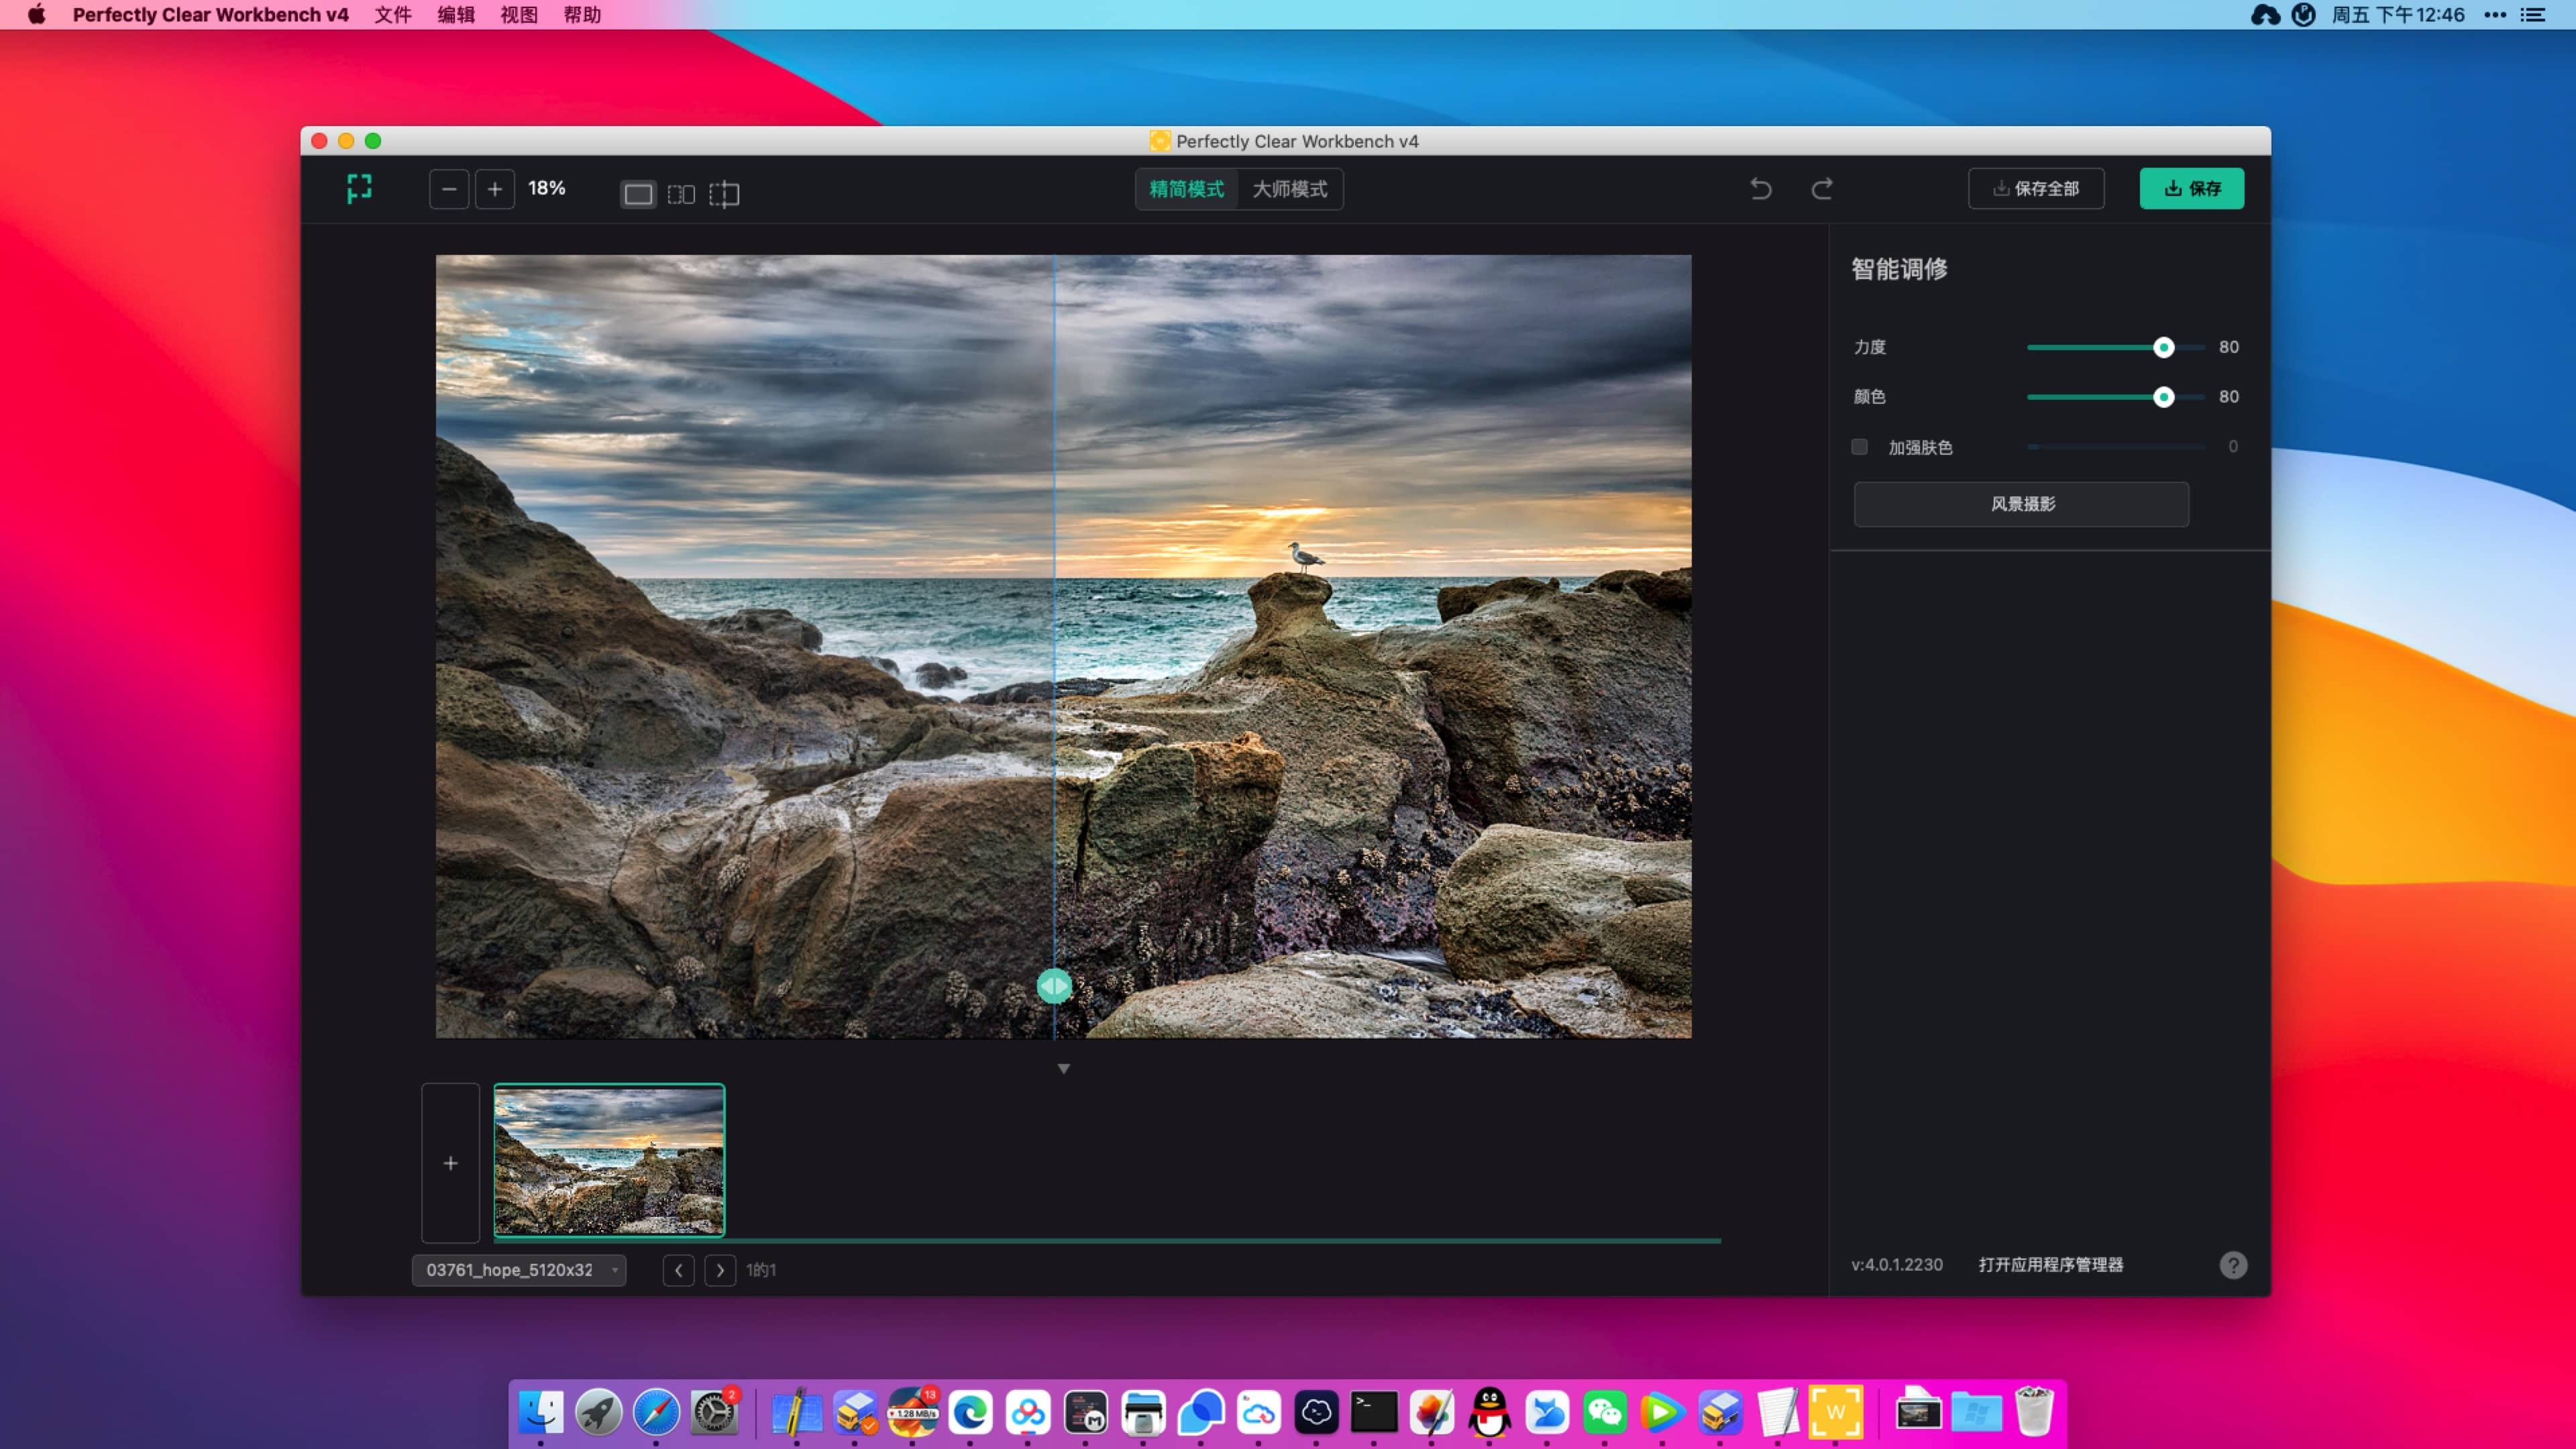Open the yellow W app in dock

[1836, 1413]
